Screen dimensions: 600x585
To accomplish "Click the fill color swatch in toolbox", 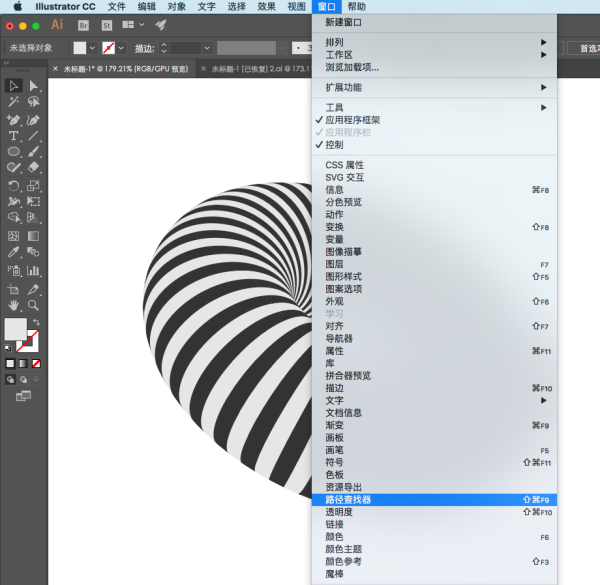I will click(15, 329).
